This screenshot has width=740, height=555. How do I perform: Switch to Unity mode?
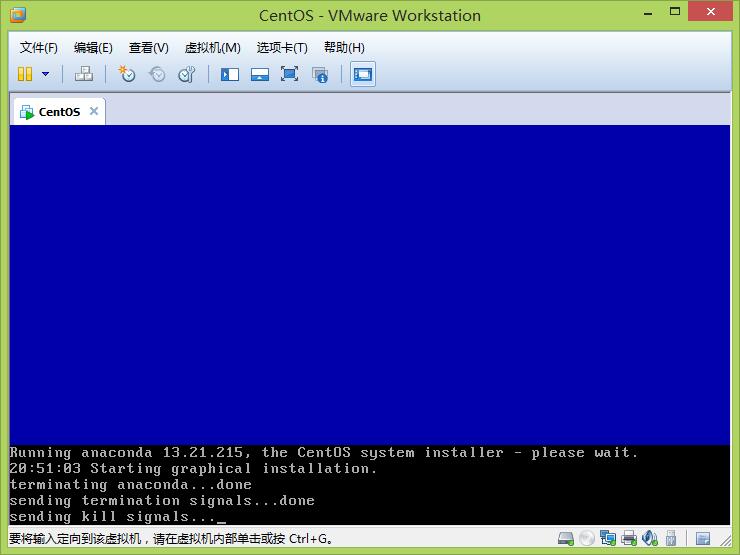point(320,74)
